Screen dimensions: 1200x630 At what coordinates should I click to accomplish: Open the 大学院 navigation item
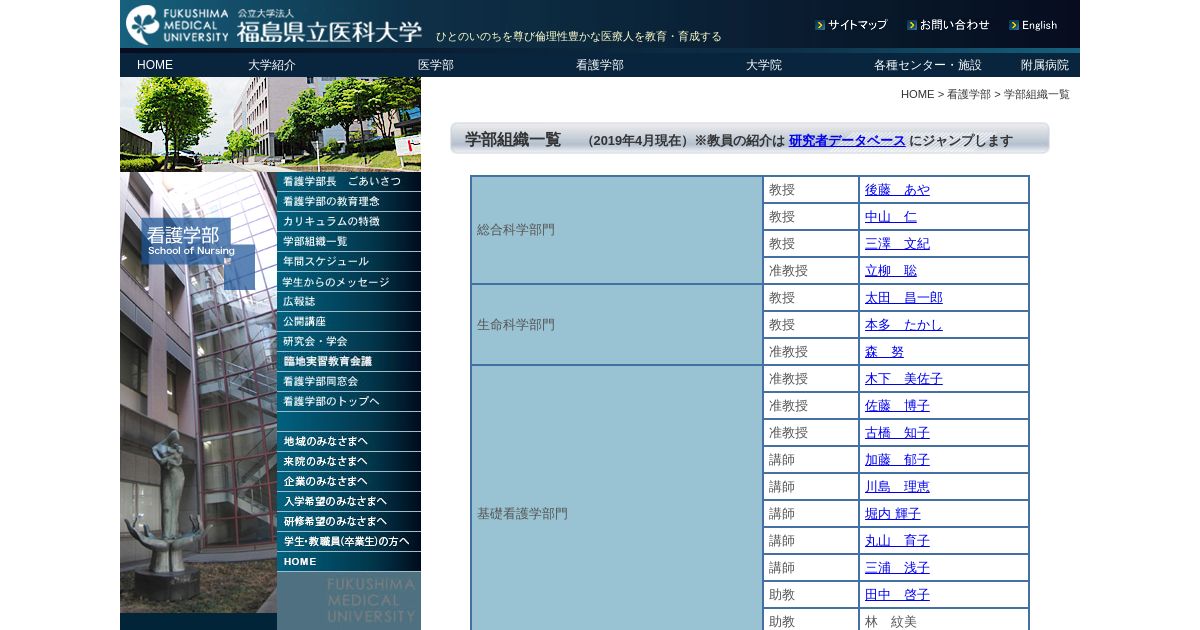point(764,65)
